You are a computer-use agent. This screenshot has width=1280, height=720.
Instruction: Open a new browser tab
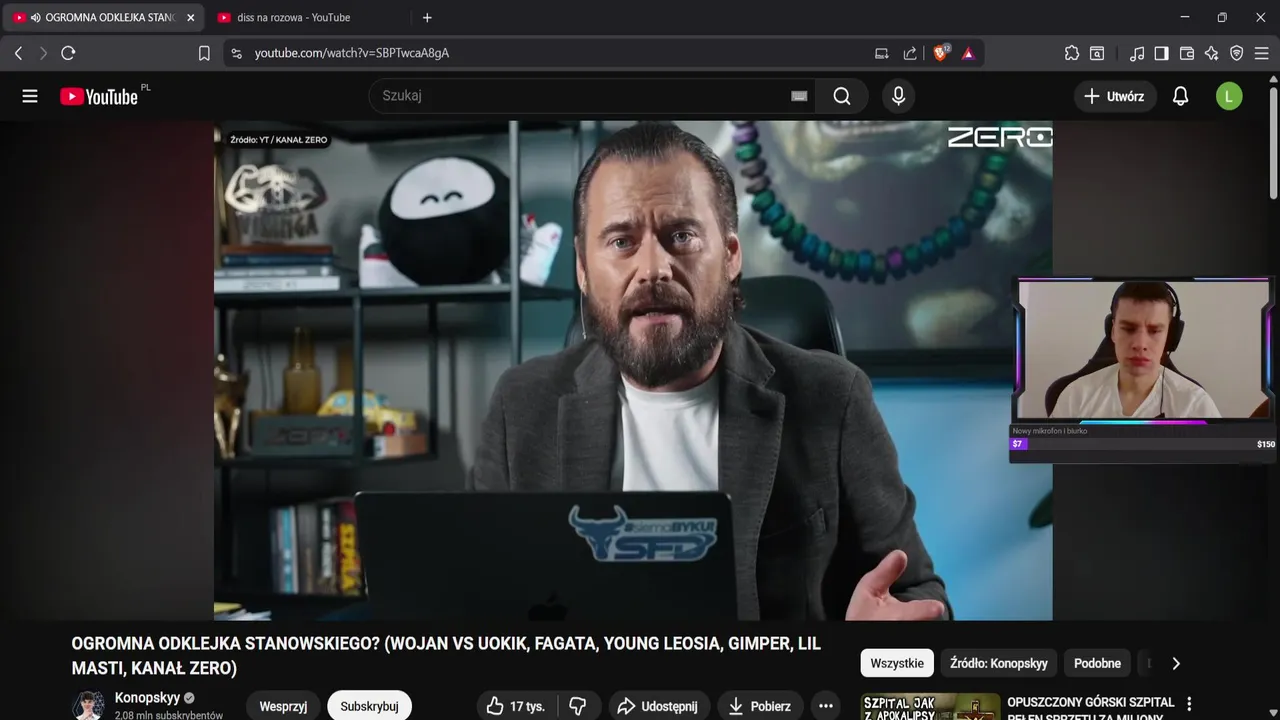427,18
